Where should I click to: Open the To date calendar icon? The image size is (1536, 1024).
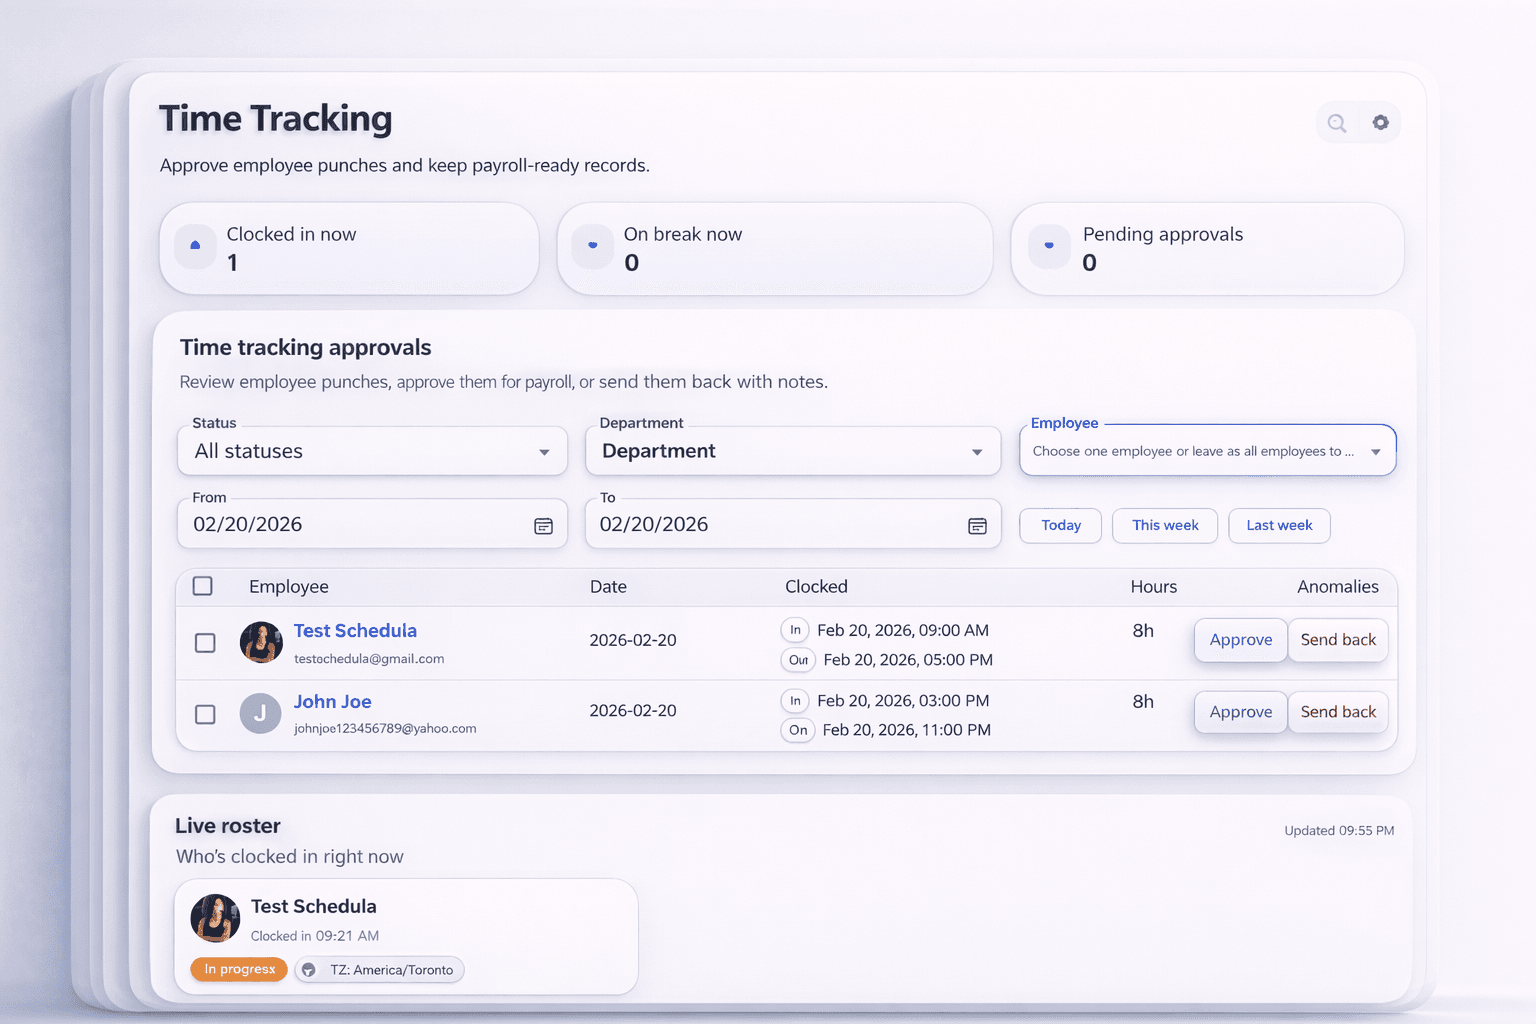977,526
